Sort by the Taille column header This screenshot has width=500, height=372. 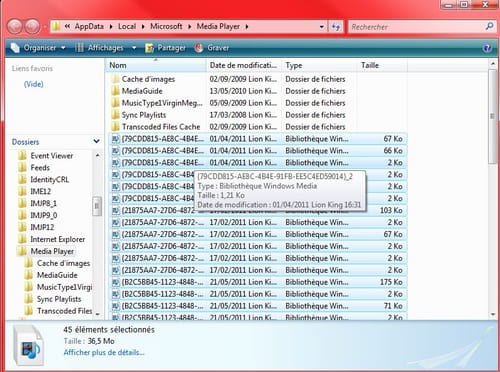tap(383, 65)
